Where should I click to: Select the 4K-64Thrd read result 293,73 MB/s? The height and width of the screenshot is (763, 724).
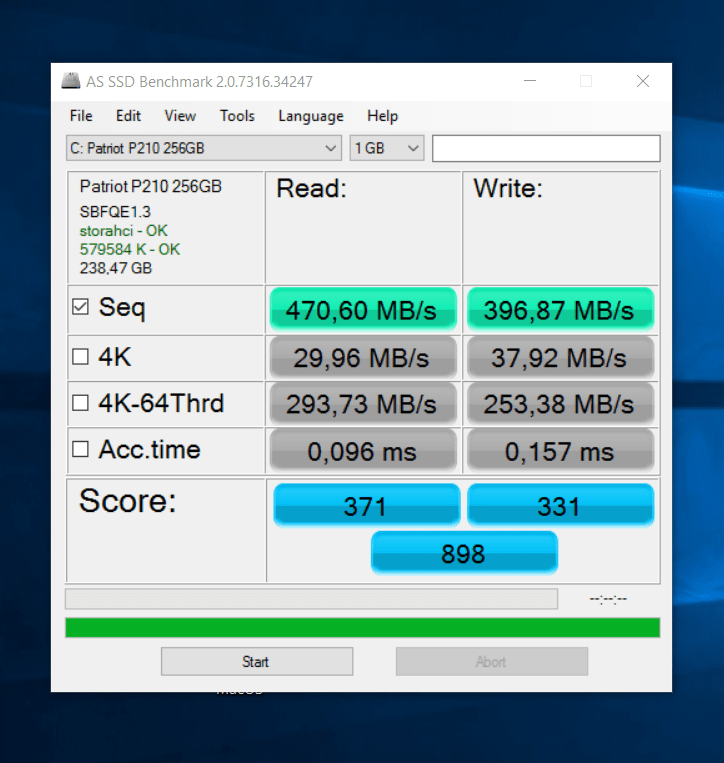point(363,404)
